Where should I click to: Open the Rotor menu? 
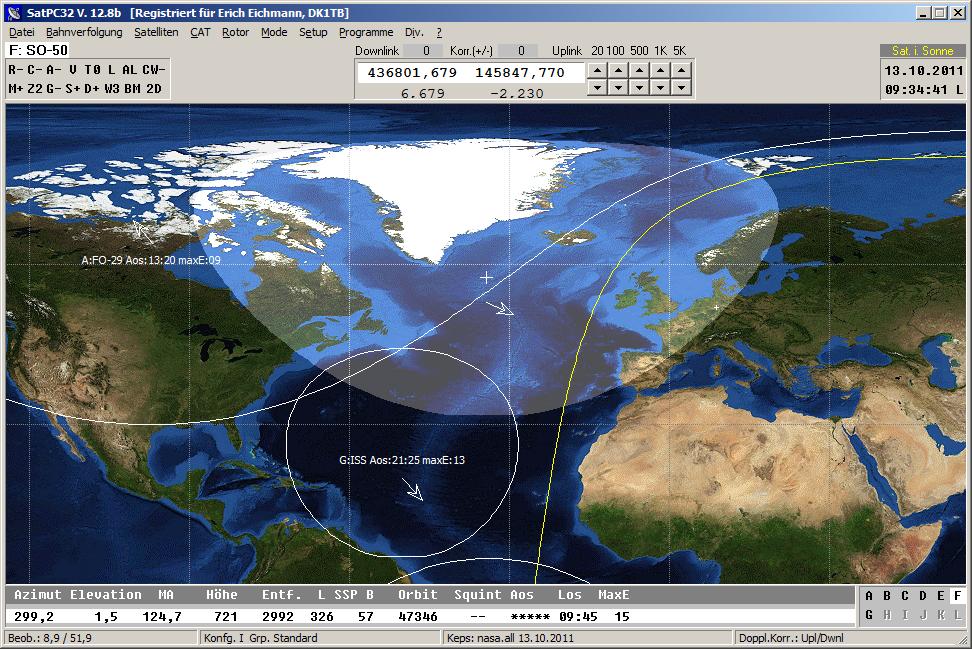click(x=235, y=32)
